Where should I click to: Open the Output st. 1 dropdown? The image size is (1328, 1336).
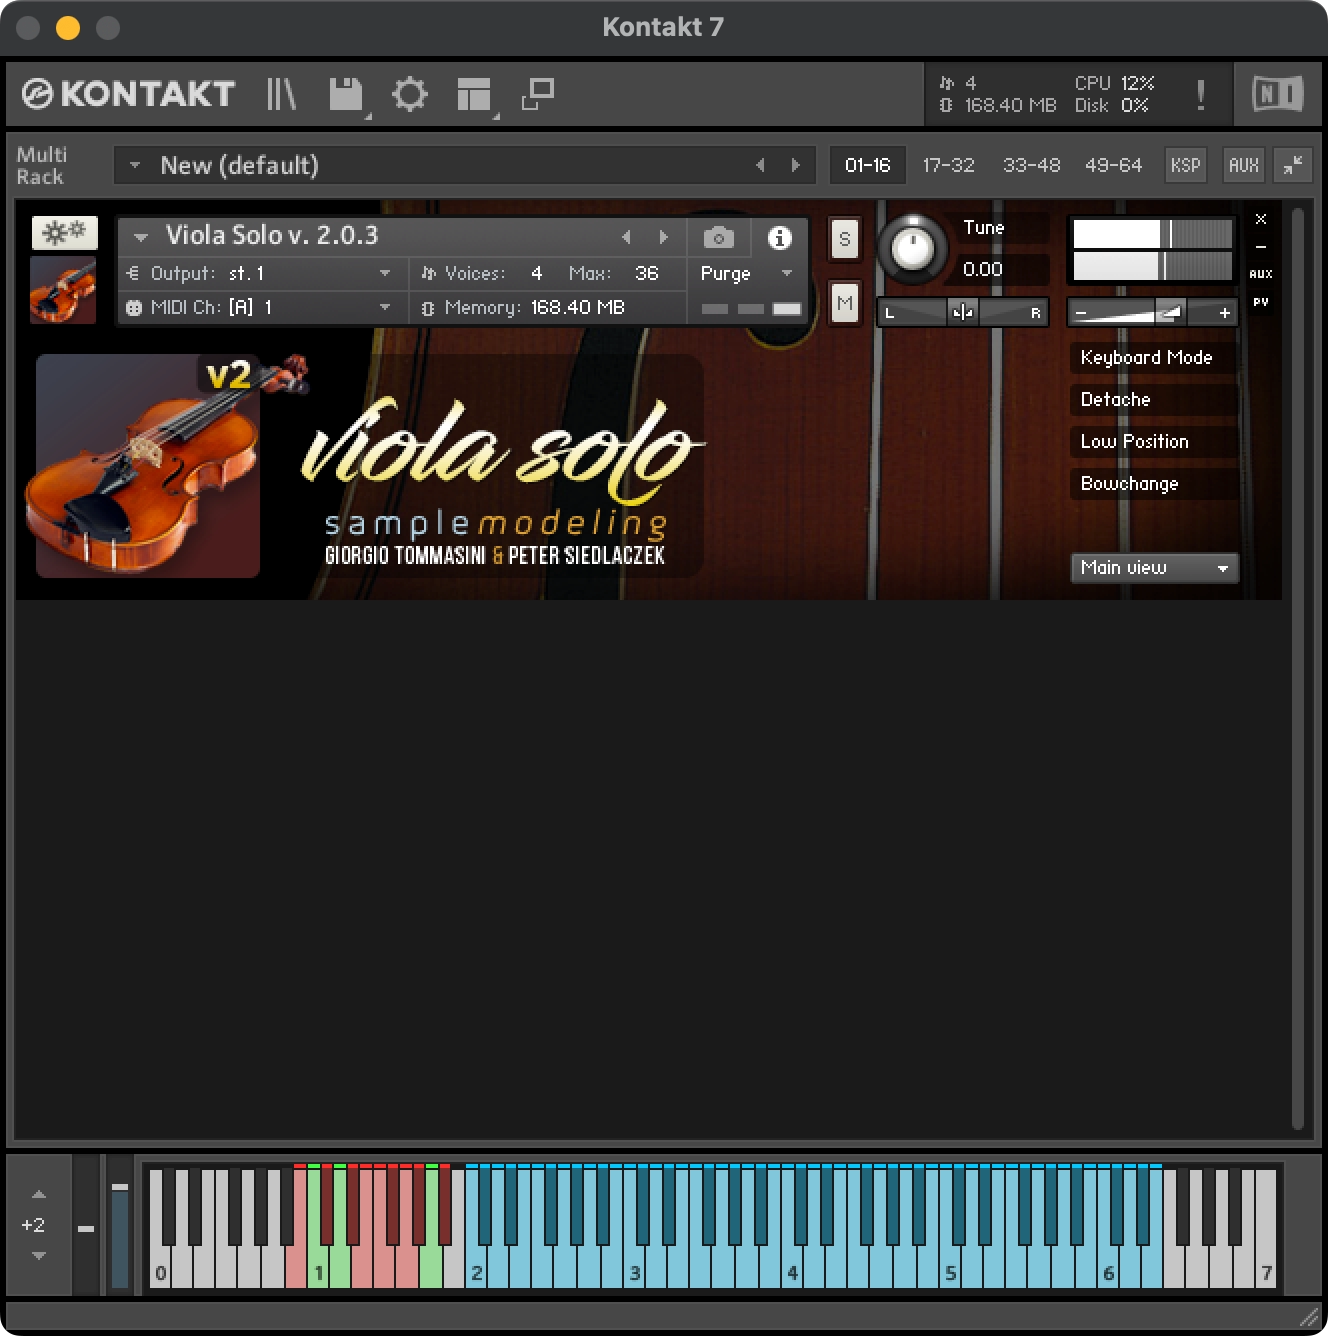(x=263, y=273)
